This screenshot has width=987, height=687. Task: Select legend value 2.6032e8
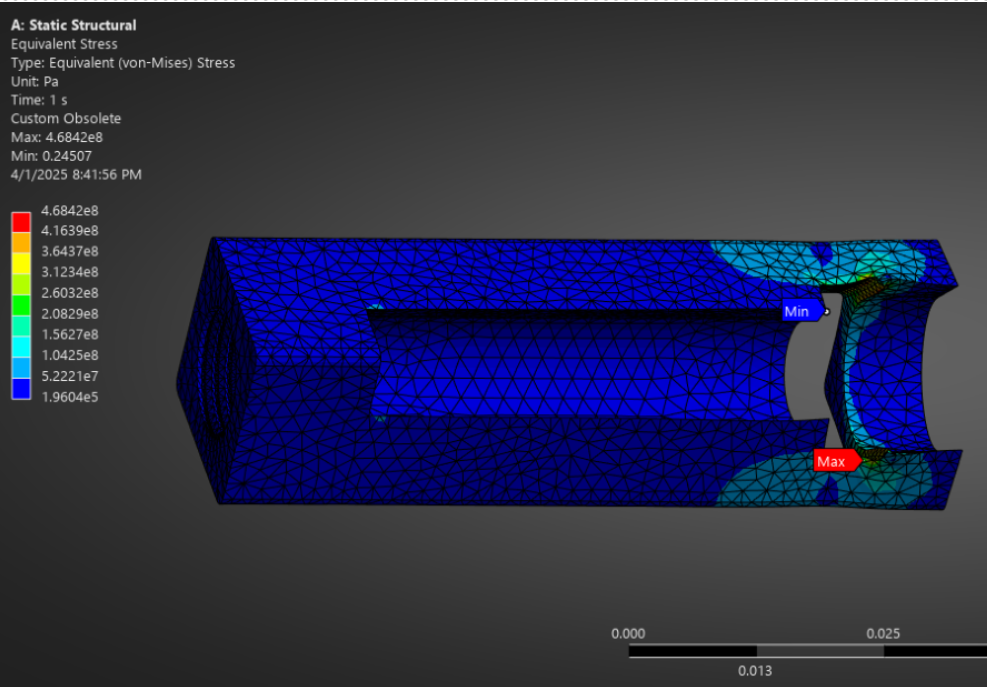70,293
